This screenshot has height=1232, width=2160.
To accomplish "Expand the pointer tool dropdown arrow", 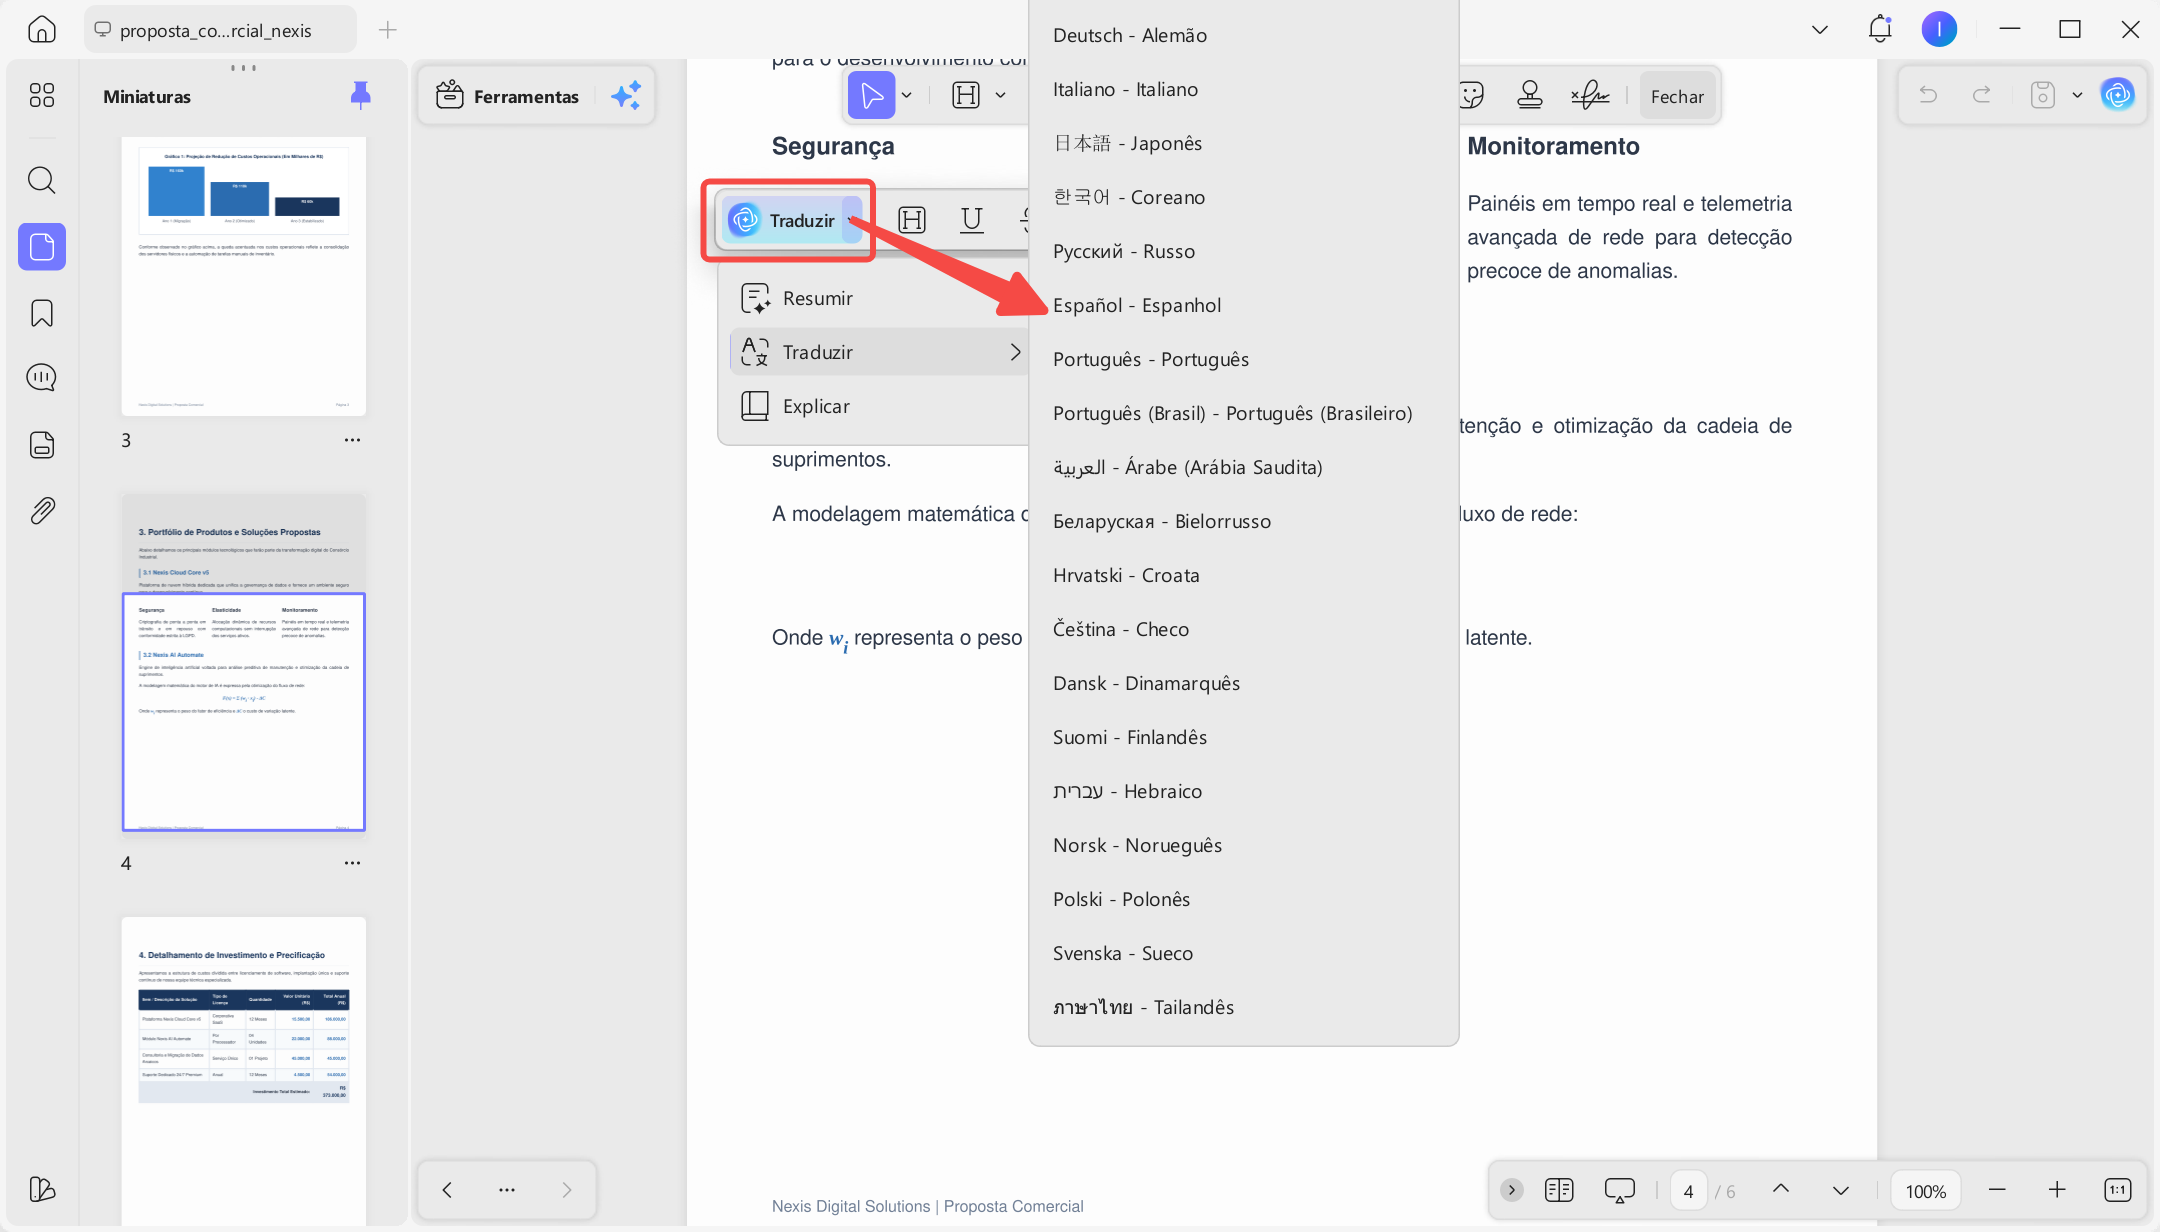I will tap(907, 95).
